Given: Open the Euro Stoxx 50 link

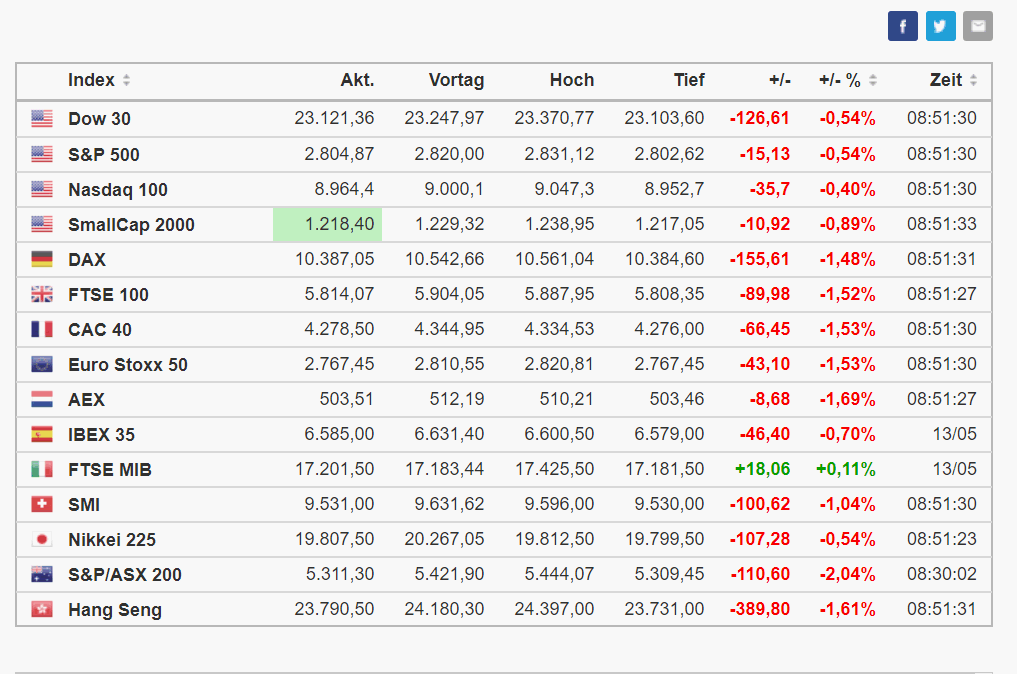Looking at the screenshot, I should [x=127, y=365].
